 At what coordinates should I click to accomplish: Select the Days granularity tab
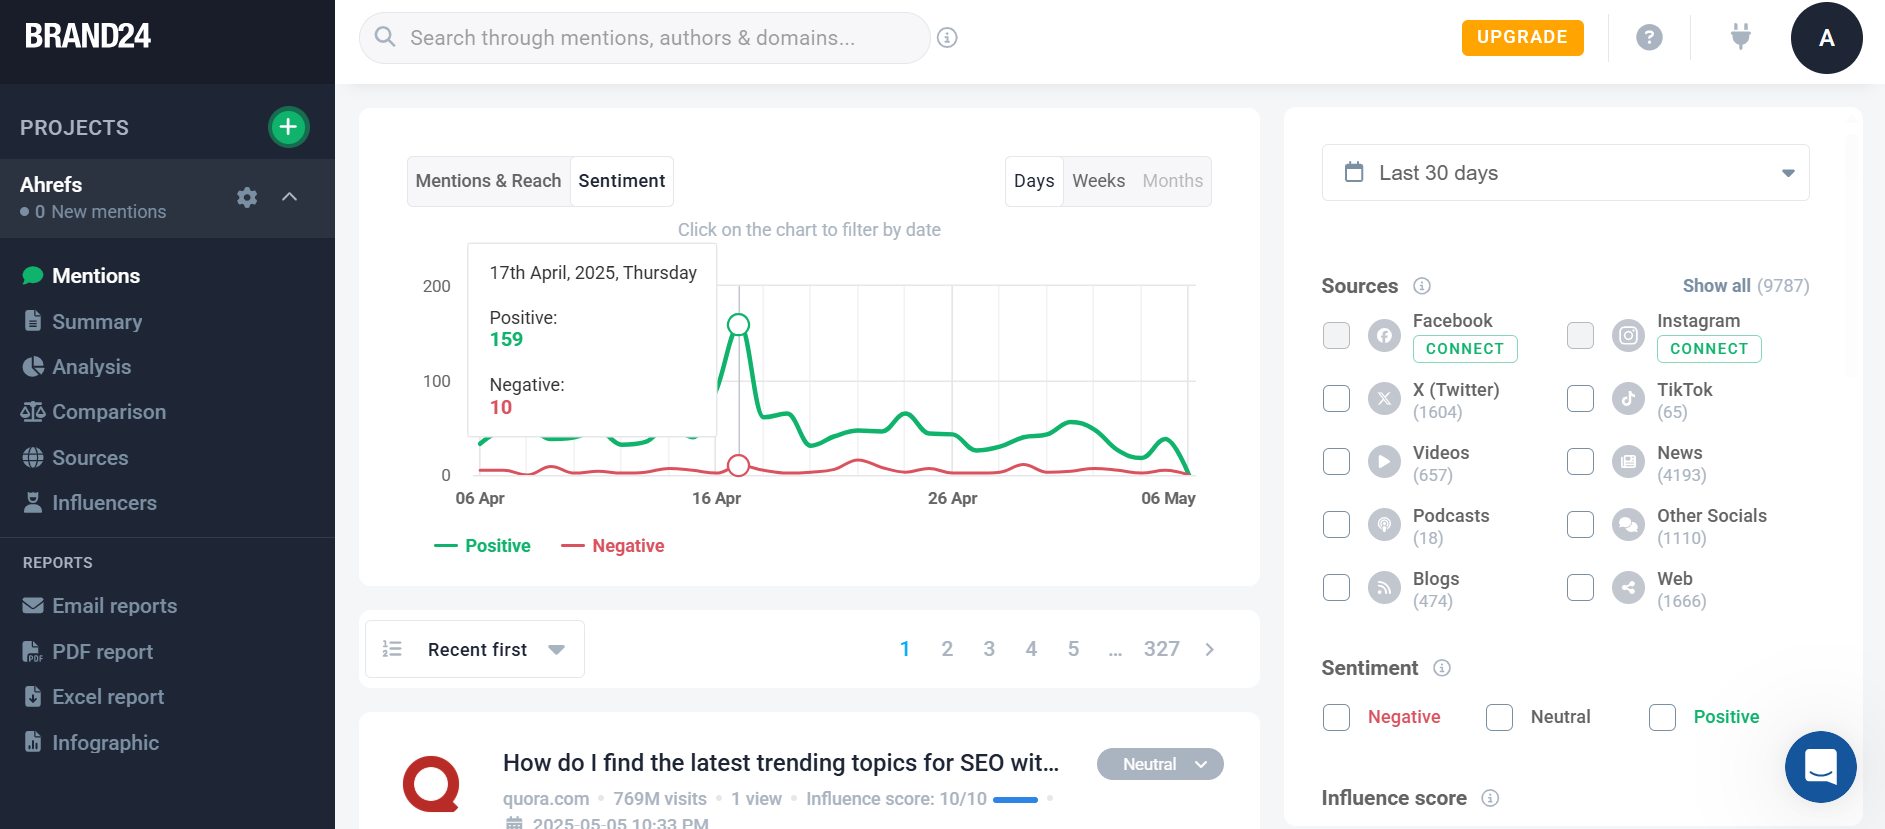point(1034,181)
